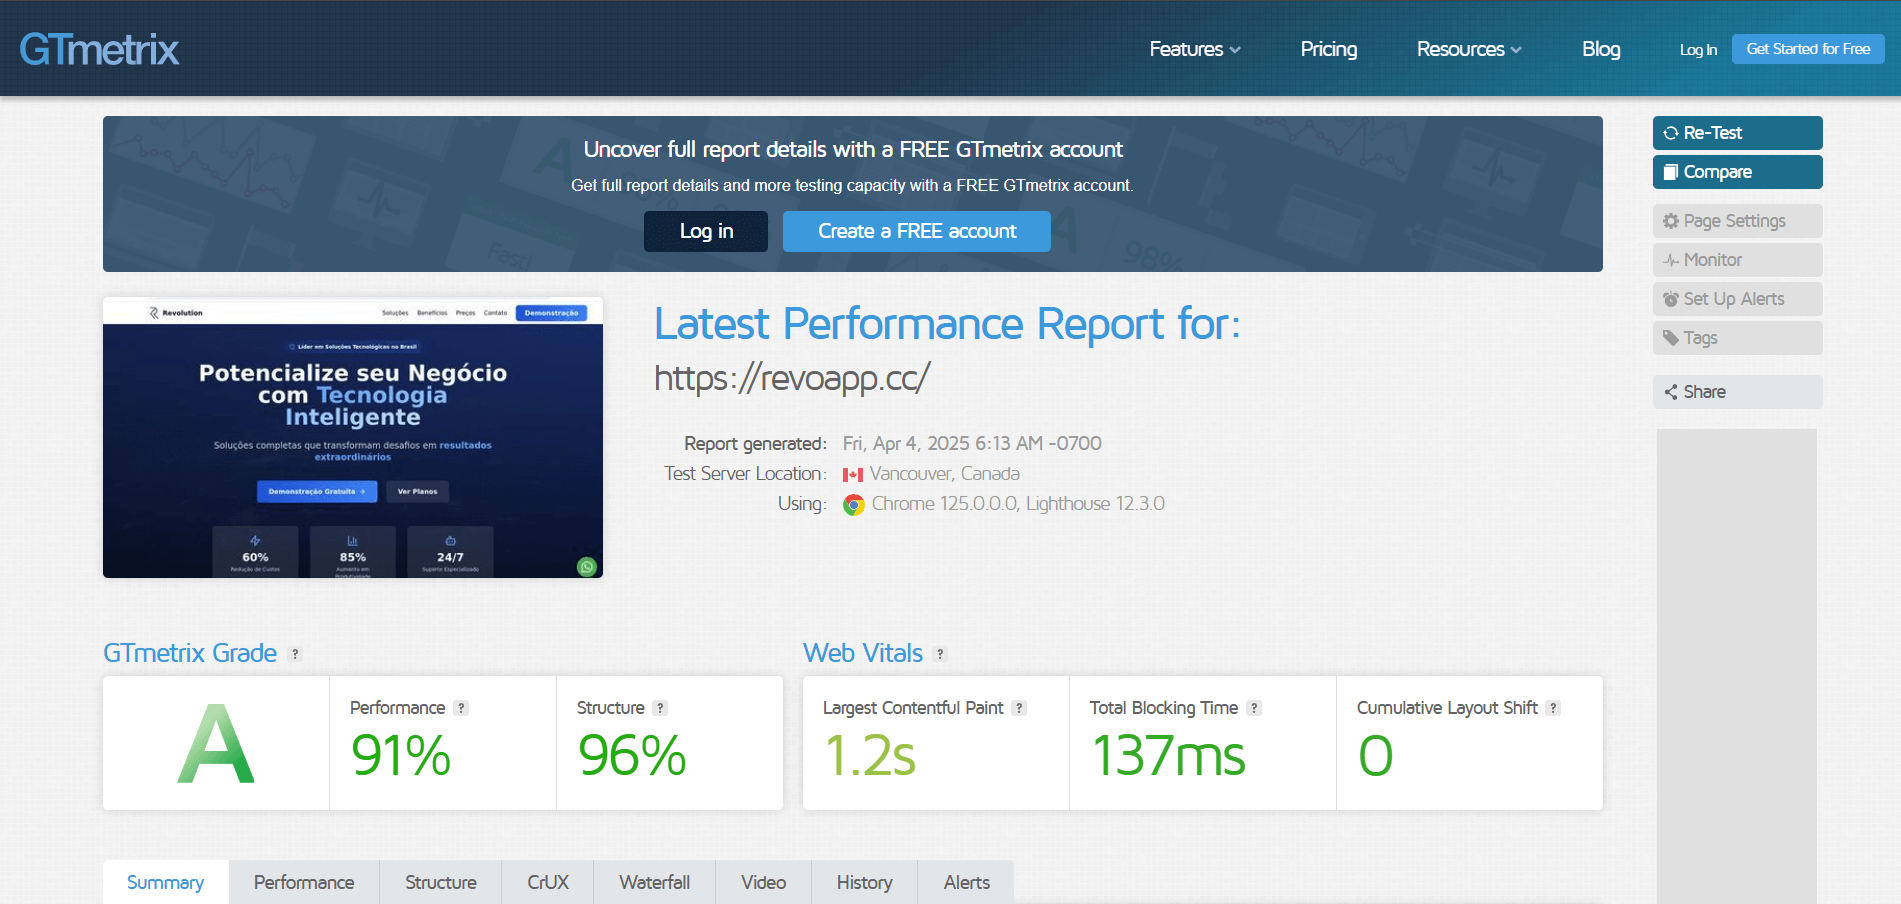
Task: Click Cumulative Layout Shift help icon
Action: coord(1553,708)
